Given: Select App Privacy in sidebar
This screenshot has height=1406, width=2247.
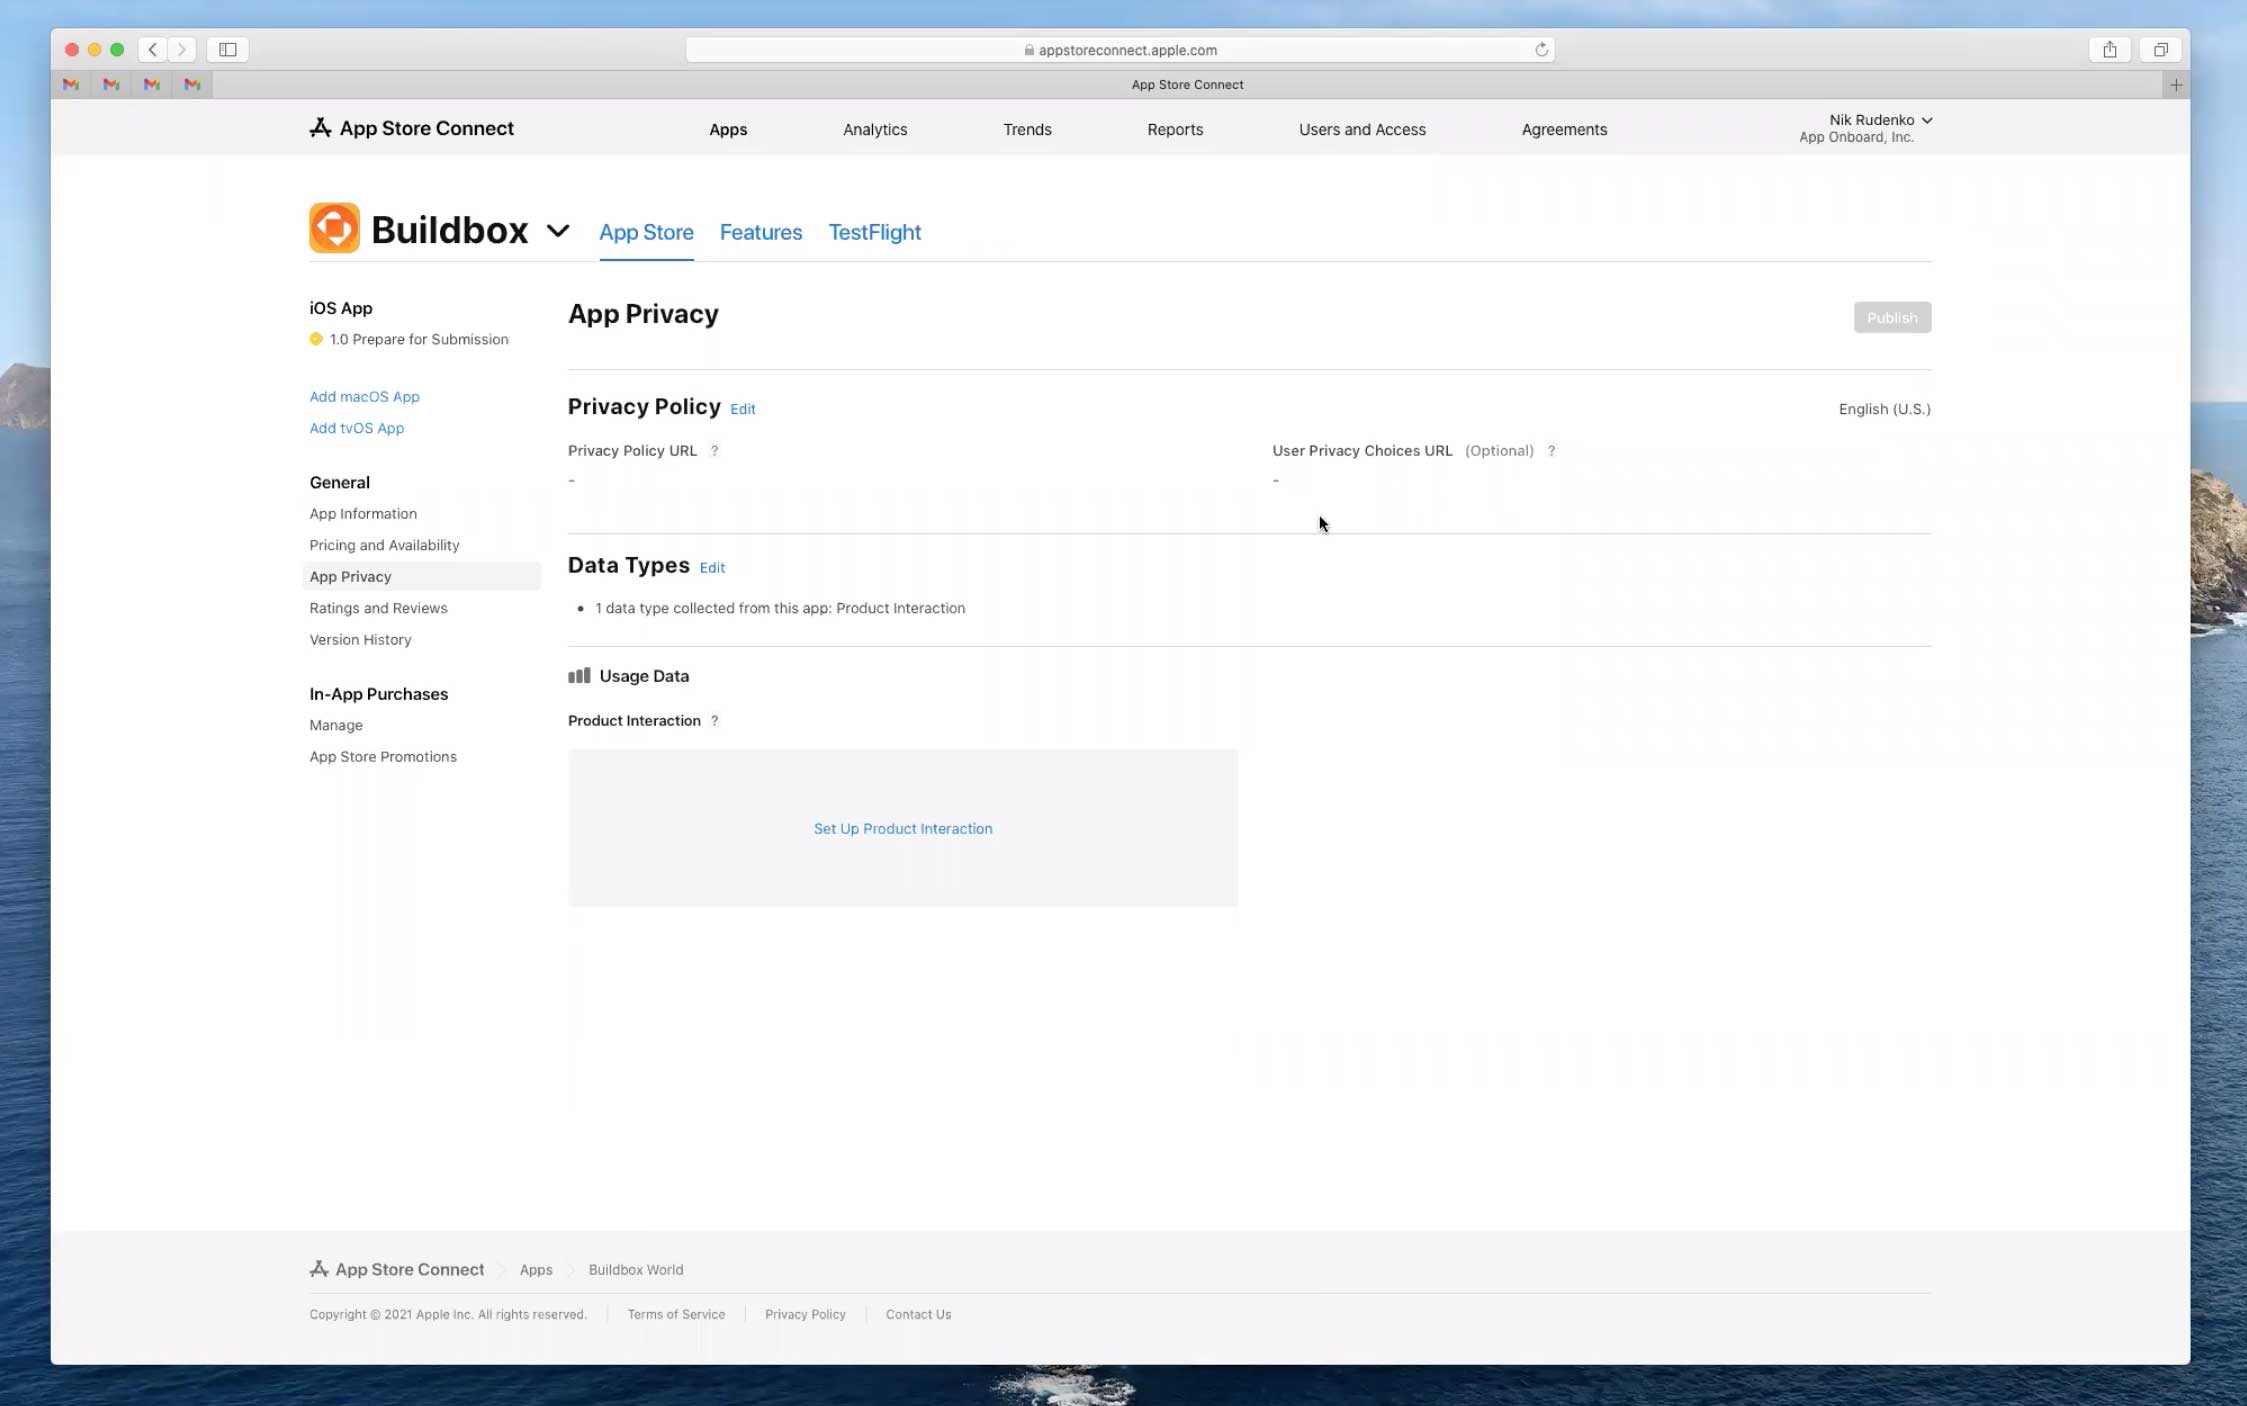Looking at the screenshot, I should [x=421, y=577].
